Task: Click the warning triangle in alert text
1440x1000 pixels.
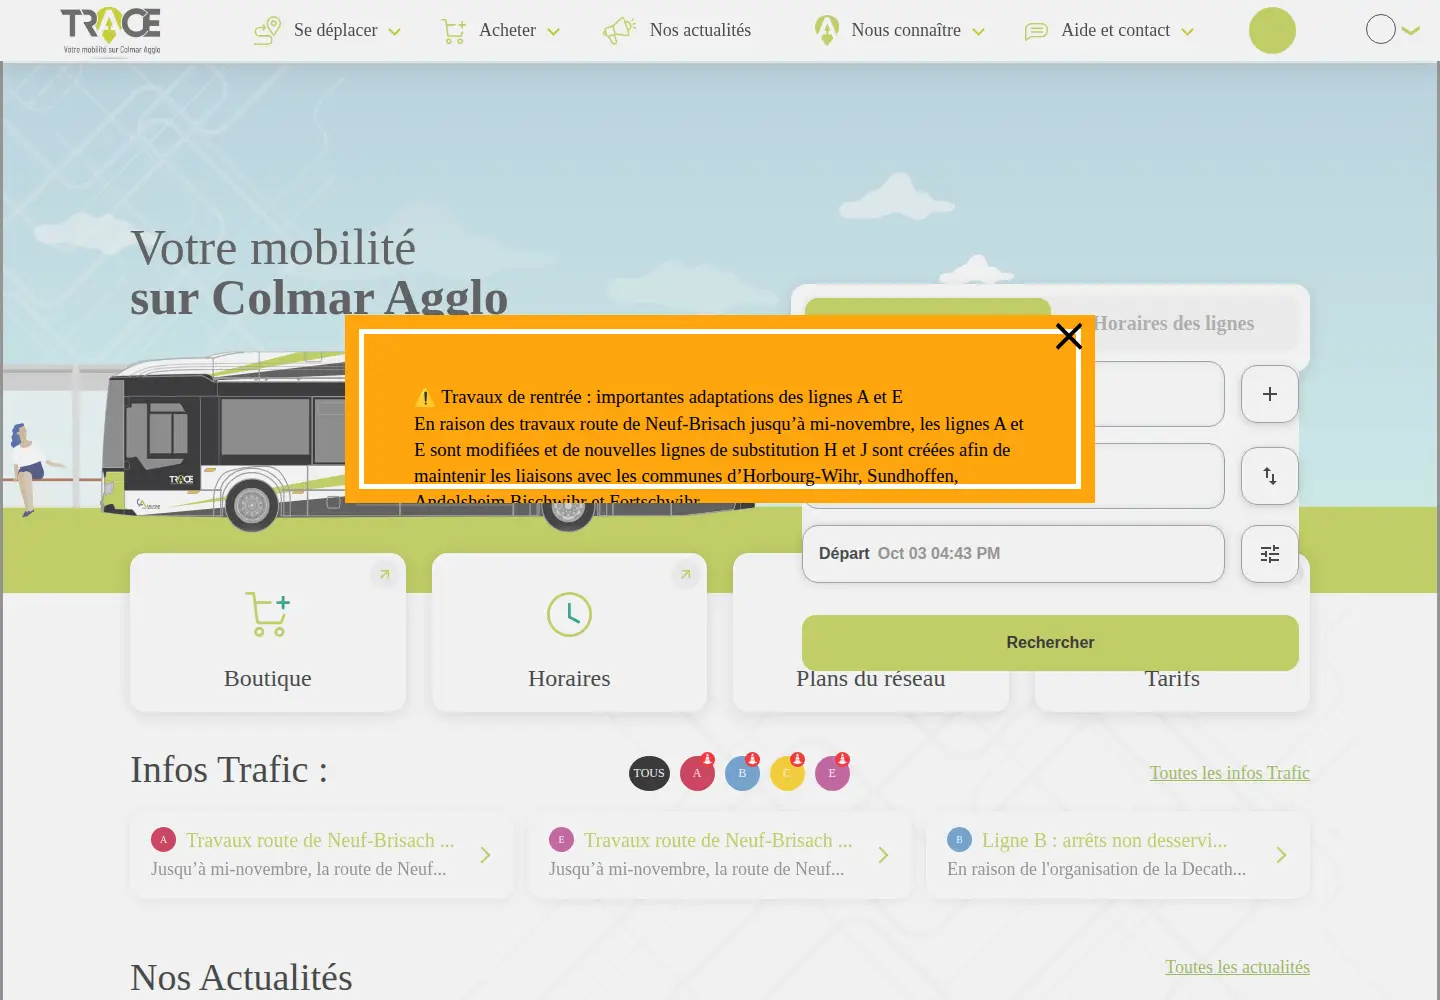Action: click(425, 397)
